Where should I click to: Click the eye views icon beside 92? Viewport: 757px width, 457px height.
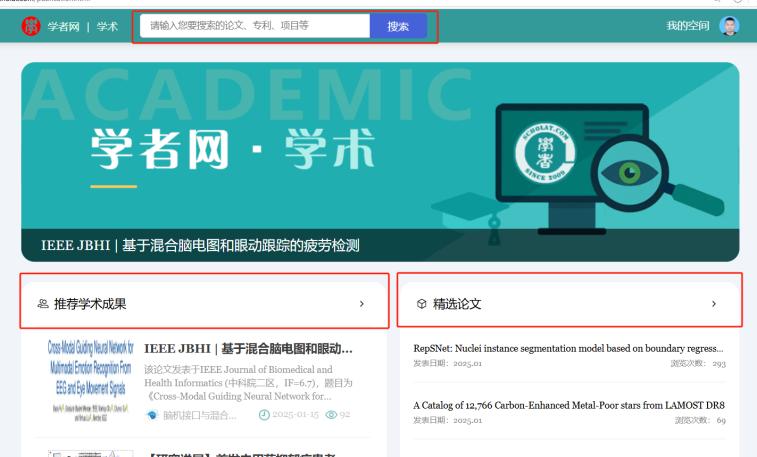(331, 415)
